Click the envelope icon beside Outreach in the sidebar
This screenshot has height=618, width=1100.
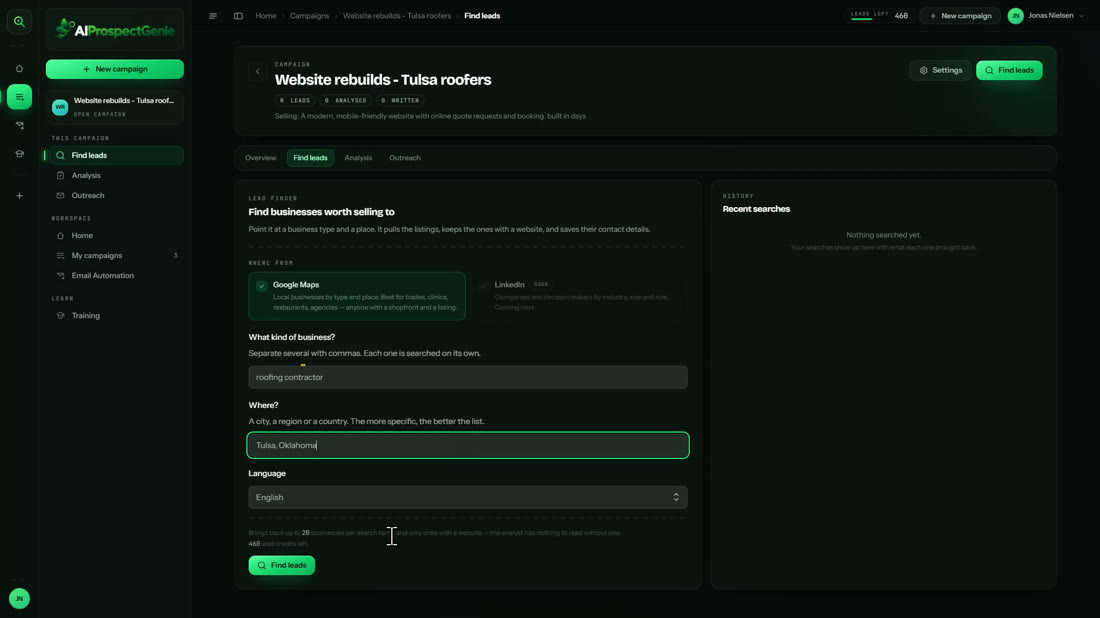pos(60,196)
